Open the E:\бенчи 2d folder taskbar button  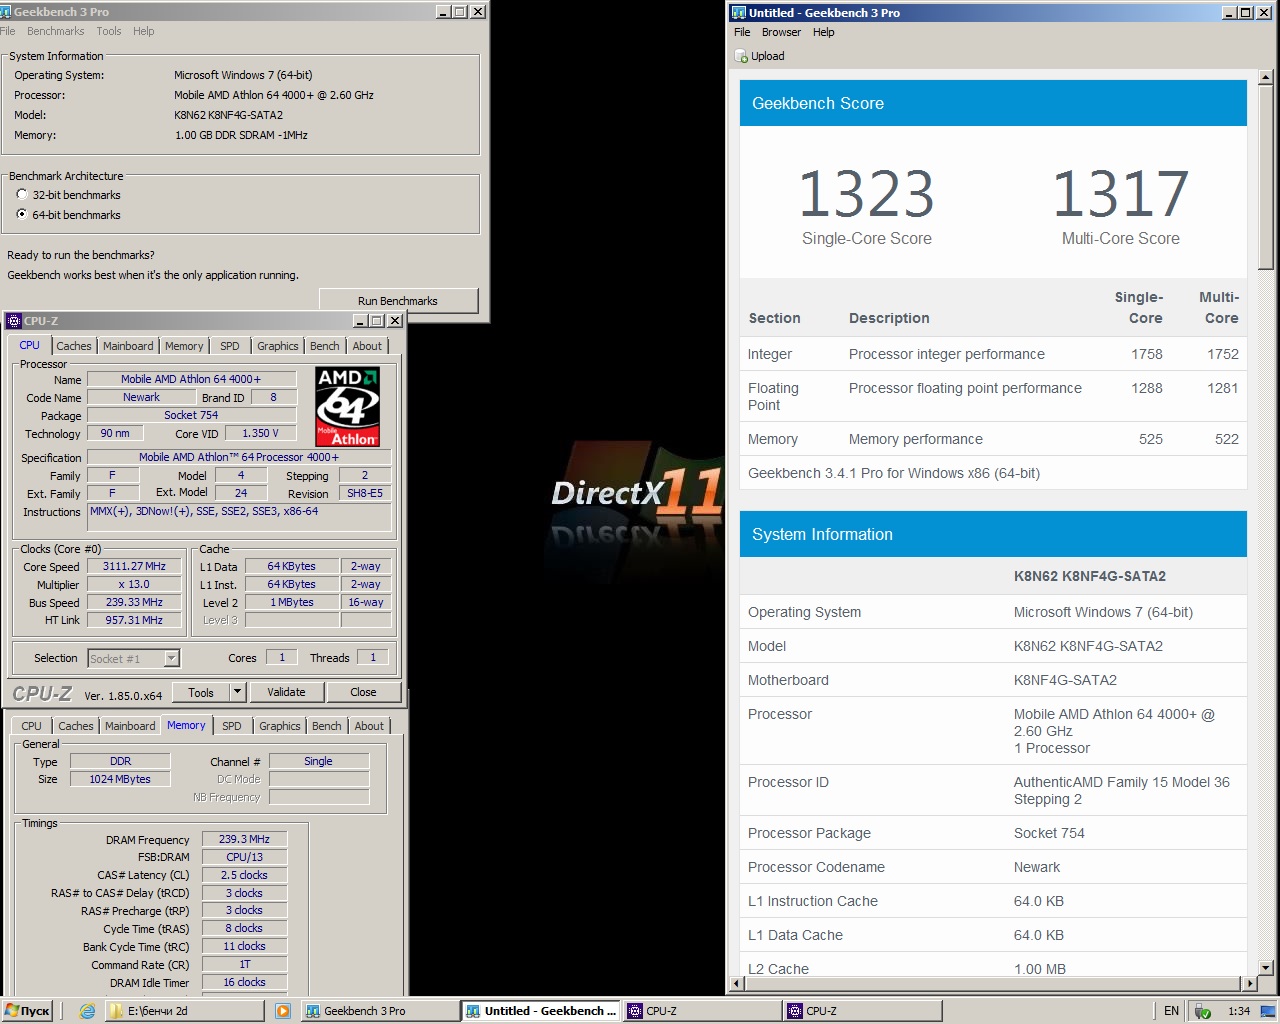click(186, 1011)
